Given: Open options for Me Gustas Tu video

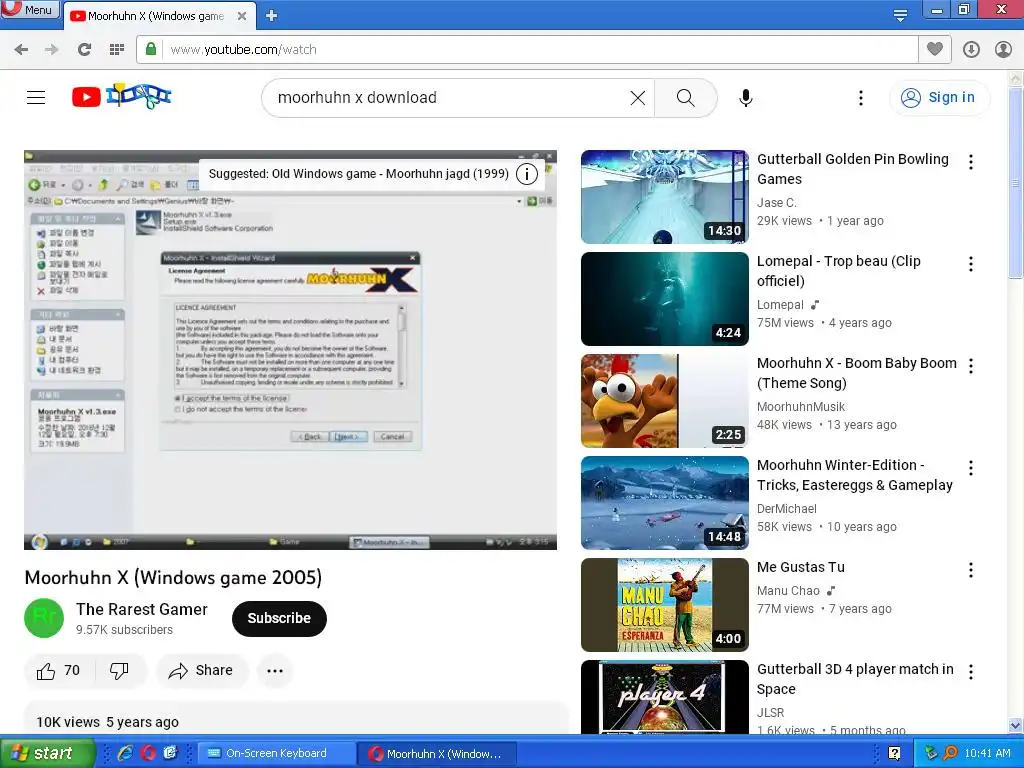Looking at the screenshot, I should click(x=971, y=570).
